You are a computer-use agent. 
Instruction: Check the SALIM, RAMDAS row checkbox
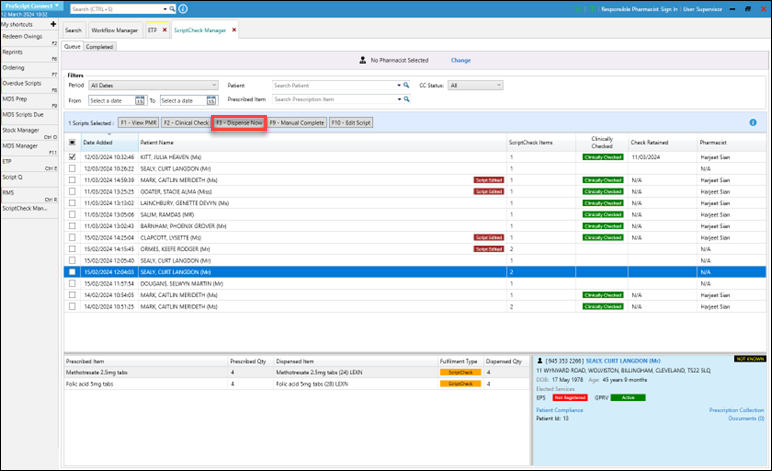click(72, 215)
